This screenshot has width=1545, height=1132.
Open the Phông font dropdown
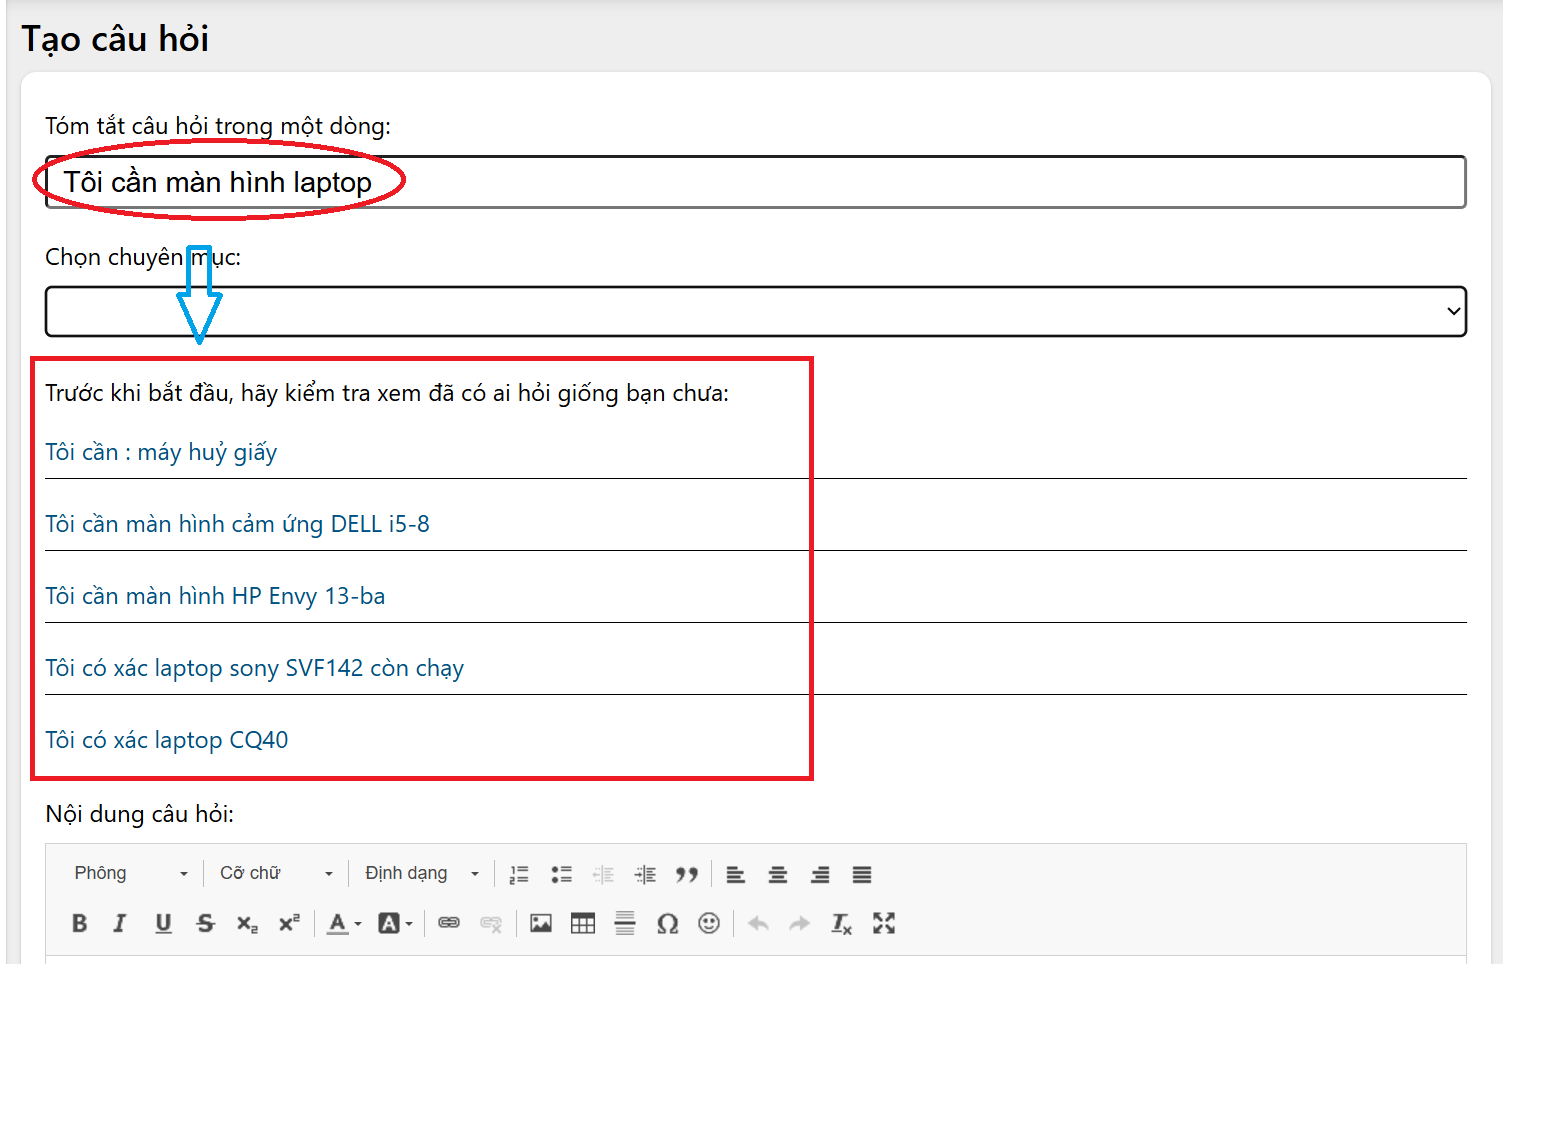(130, 874)
